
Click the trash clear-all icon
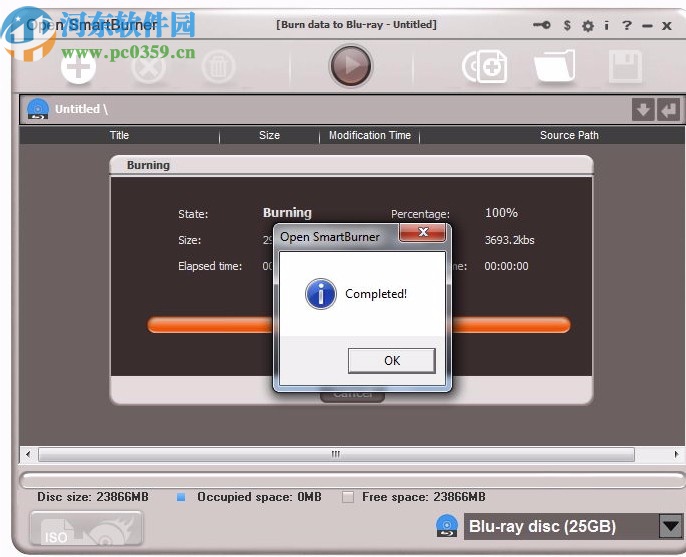(x=218, y=67)
